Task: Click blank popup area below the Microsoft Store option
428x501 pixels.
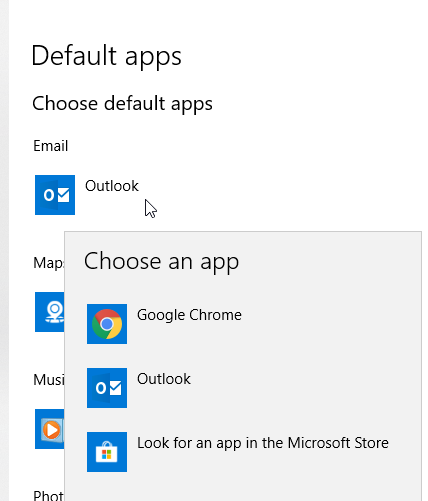Action: click(243, 487)
